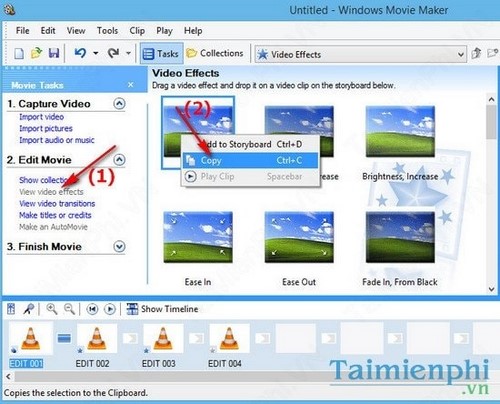Collapse the Edit Movie section
The width and height of the screenshot is (500, 404).
point(119,160)
